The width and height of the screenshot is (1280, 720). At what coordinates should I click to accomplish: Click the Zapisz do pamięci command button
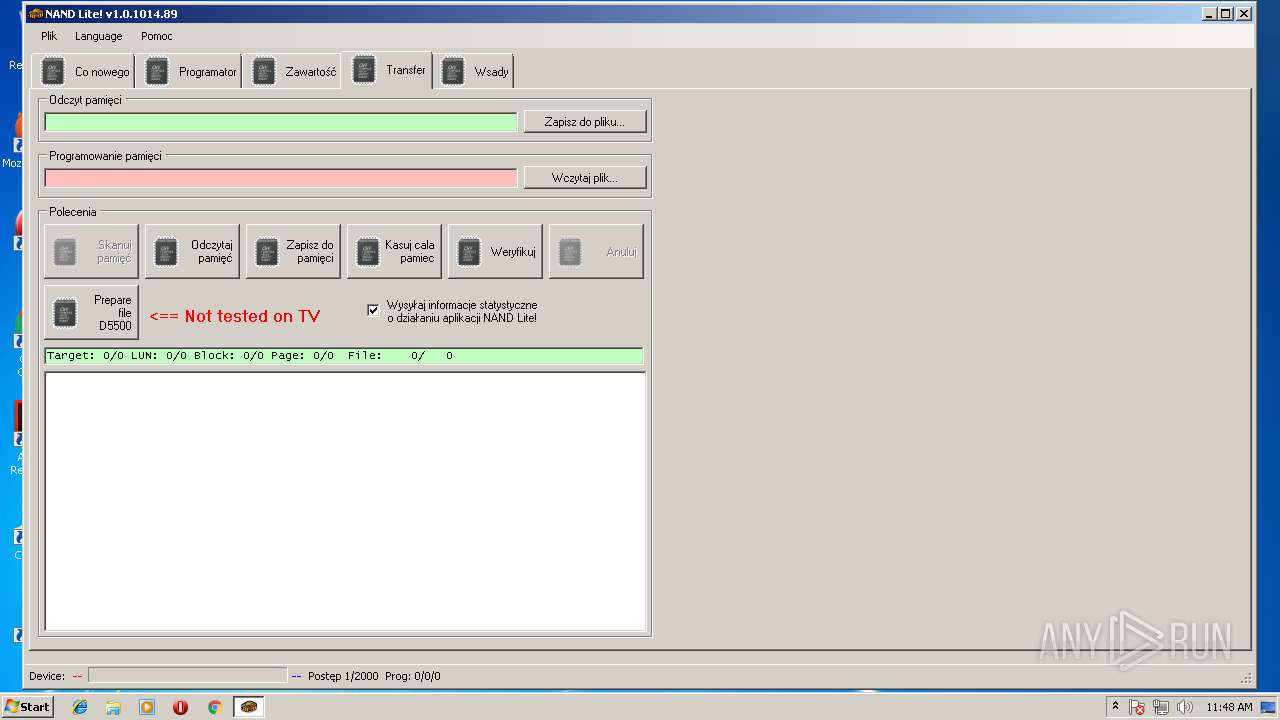tap(293, 251)
